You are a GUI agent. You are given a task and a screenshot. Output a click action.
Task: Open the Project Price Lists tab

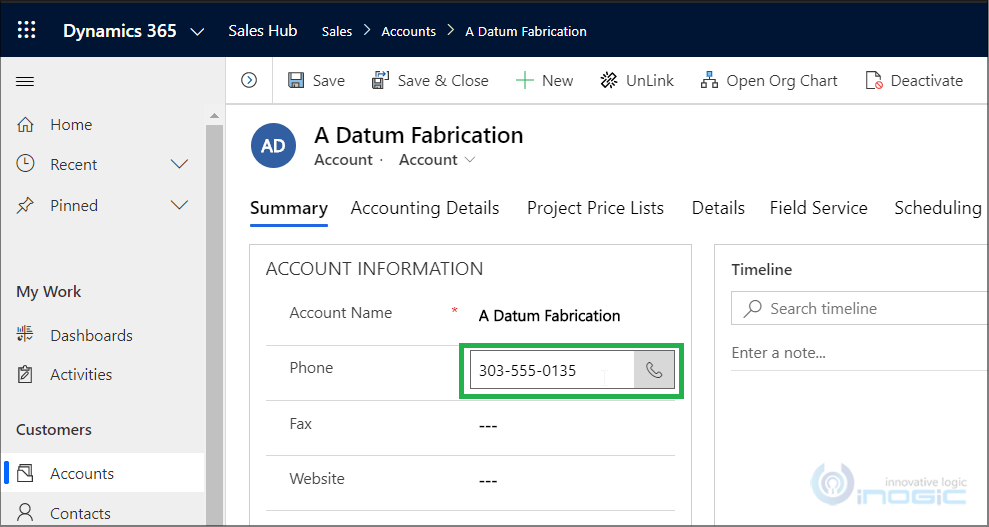pyautogui.click(x=595, y=208)
